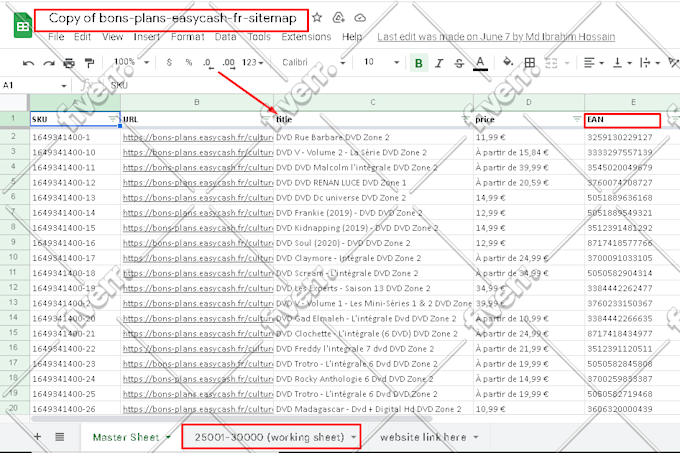The height and width of the screenshot is (453, 680).
Task: Select column D header
Action: pos(529,102)
